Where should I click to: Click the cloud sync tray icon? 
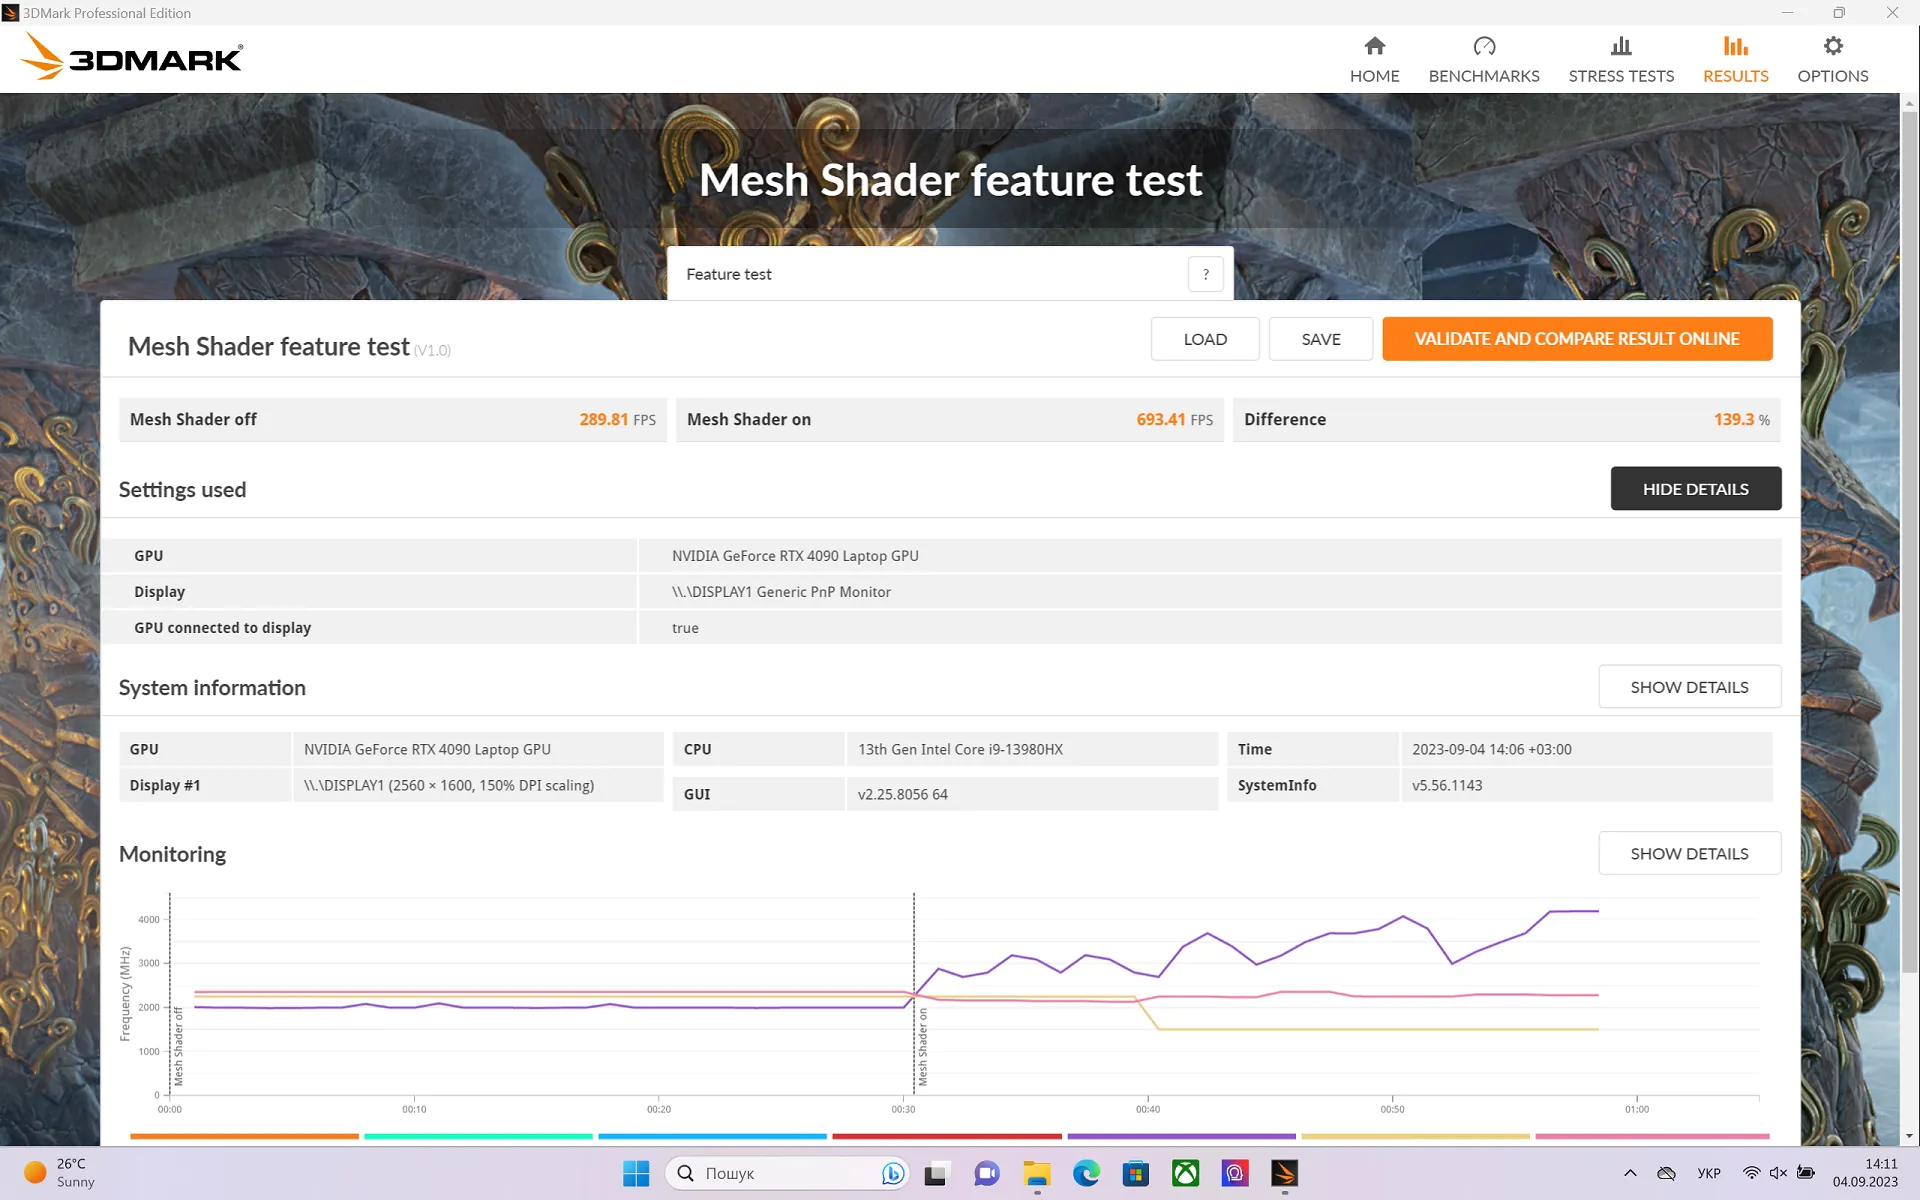[1666, 1173]
